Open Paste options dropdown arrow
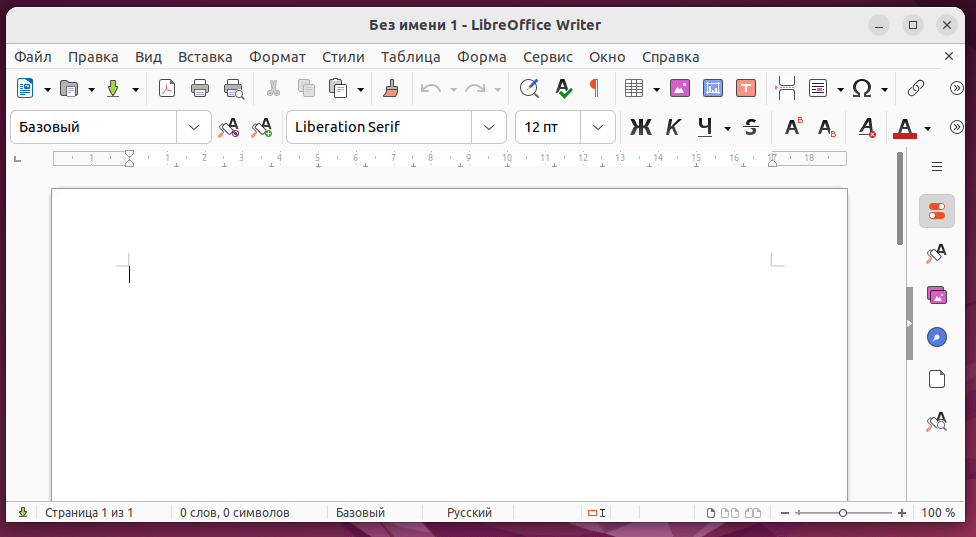 tap(360, 90)
